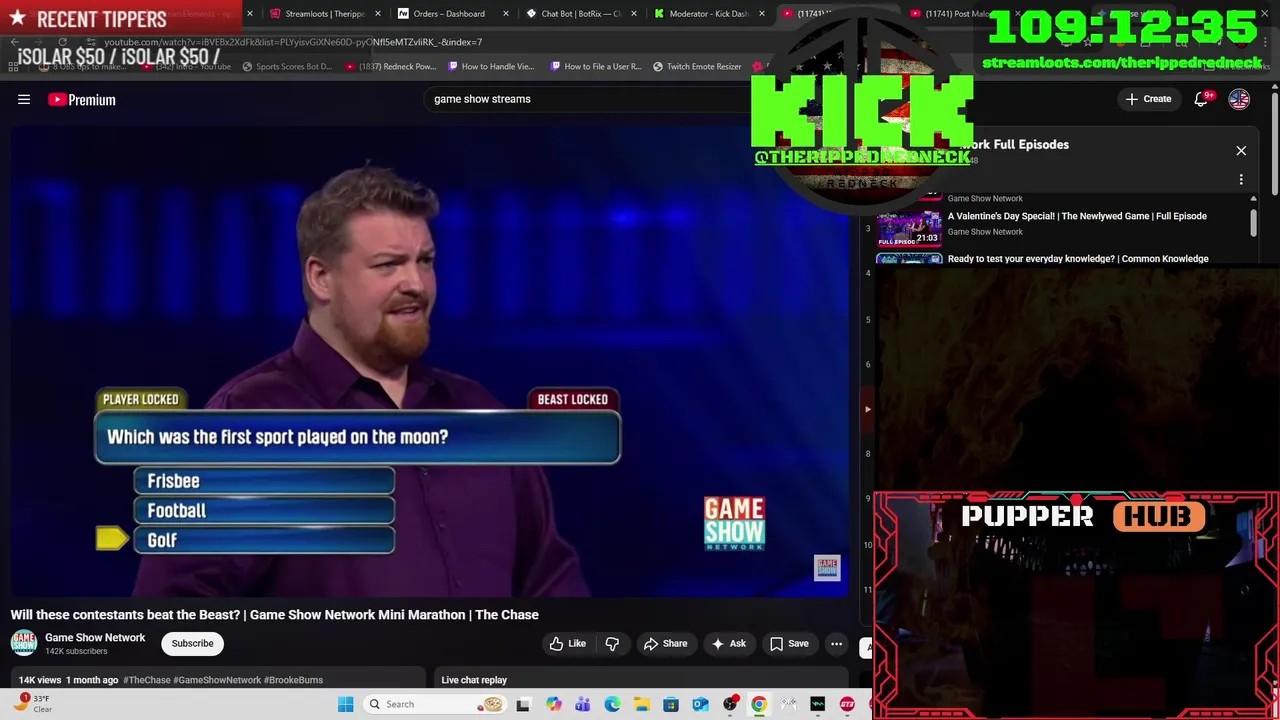Click the #TheChase hashtag
The image size is (1280, 720).
tap(147, 680)
